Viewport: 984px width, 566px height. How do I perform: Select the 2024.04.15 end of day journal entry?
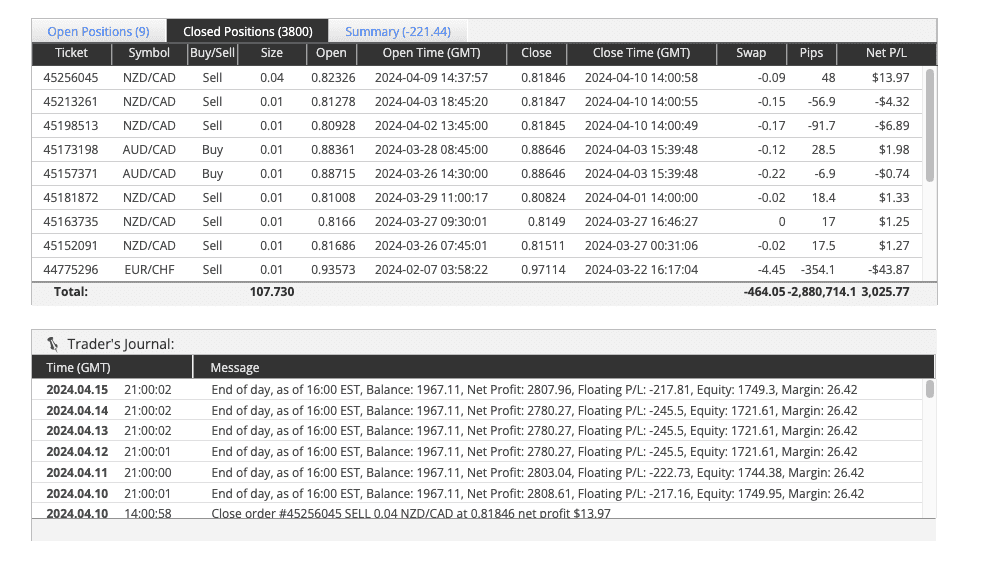(477, 390)
